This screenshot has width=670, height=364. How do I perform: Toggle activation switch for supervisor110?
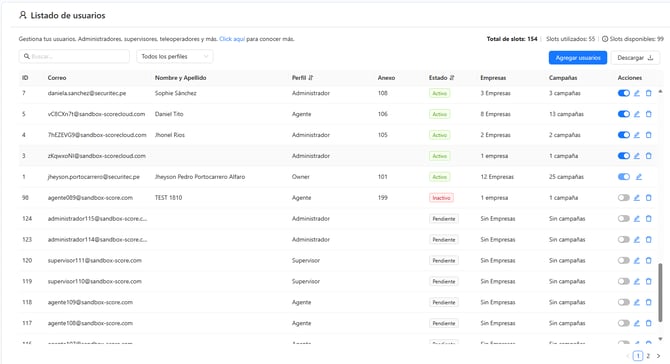(624, 282)
